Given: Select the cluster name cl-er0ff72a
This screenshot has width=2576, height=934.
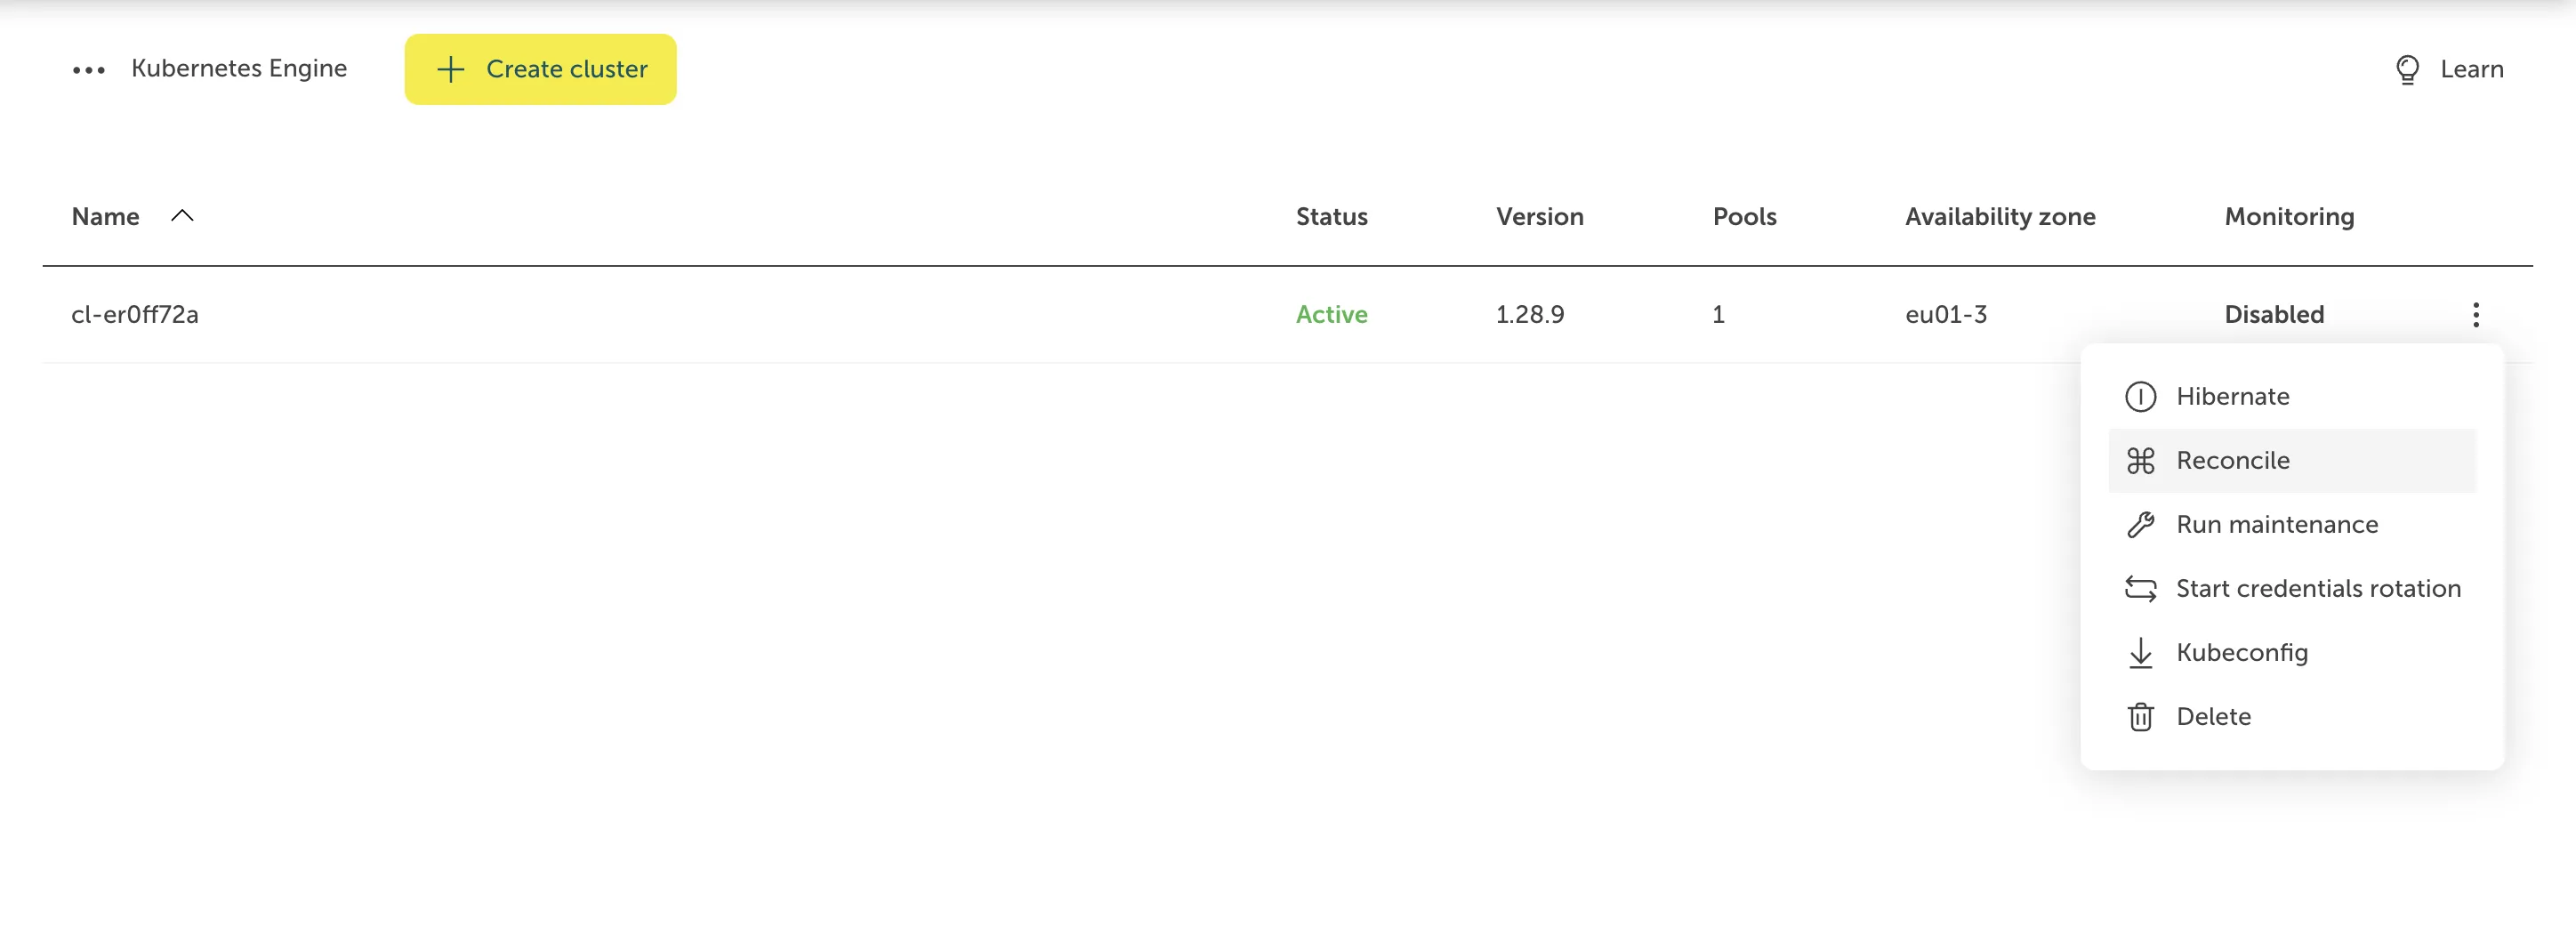Looking at the screenshot, I should point(134,314).
